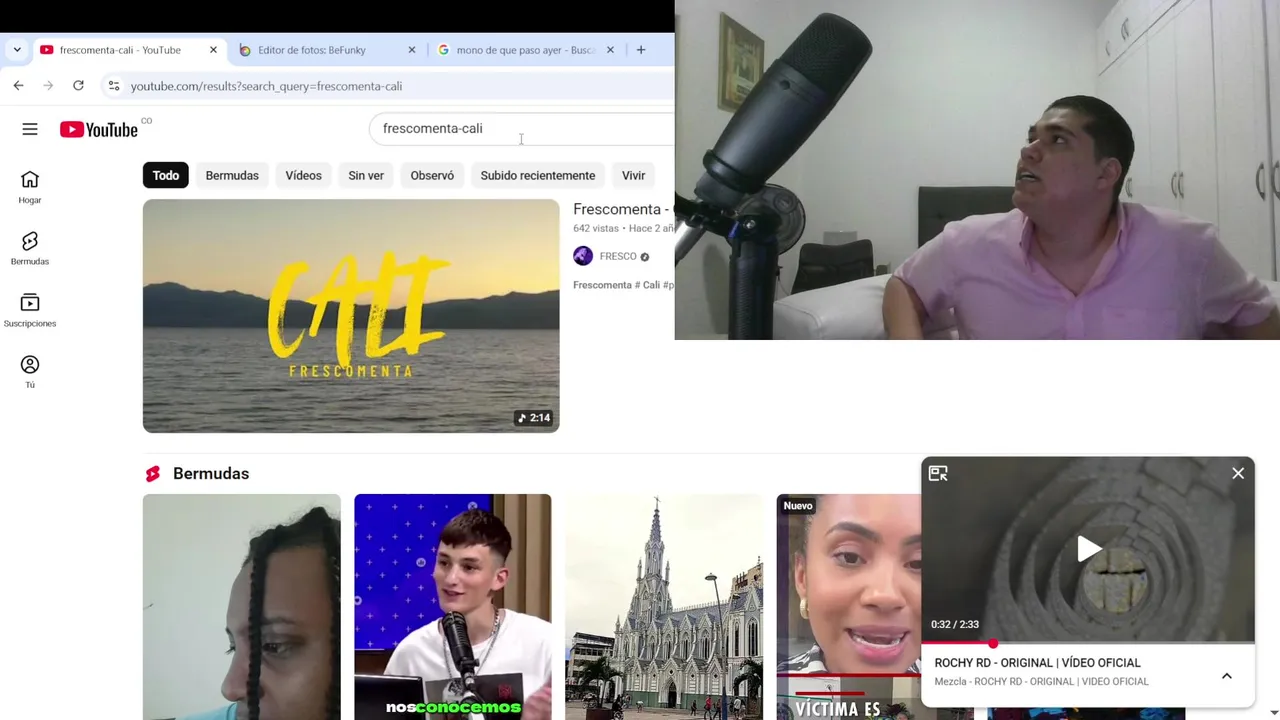Select the Bermudas filter chip
The width and height of the screenshot is (1280, 720).
(232, 175)
